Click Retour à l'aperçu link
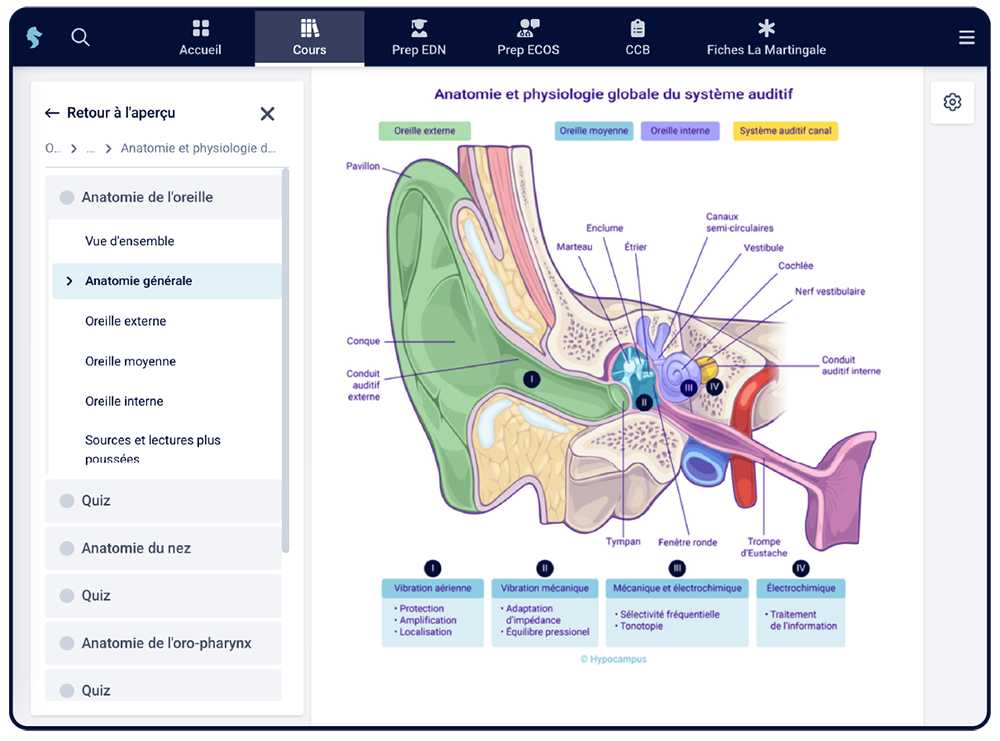Image resolution: width=1000 pixels, height=741 pixels. tap(110, 114)
